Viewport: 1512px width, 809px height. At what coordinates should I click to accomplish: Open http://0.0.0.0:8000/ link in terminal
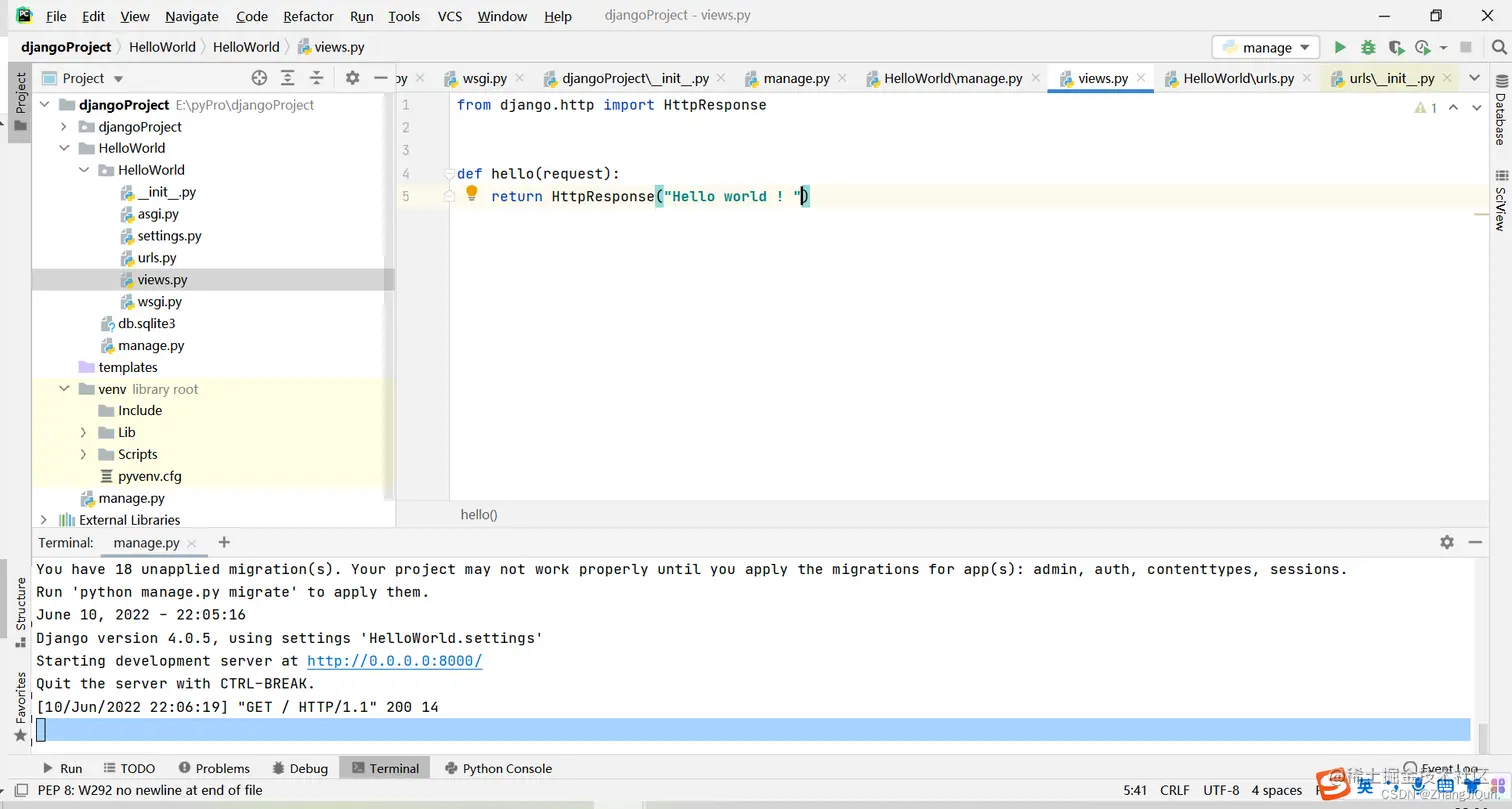pyautogui.click(x=394, y=661)
